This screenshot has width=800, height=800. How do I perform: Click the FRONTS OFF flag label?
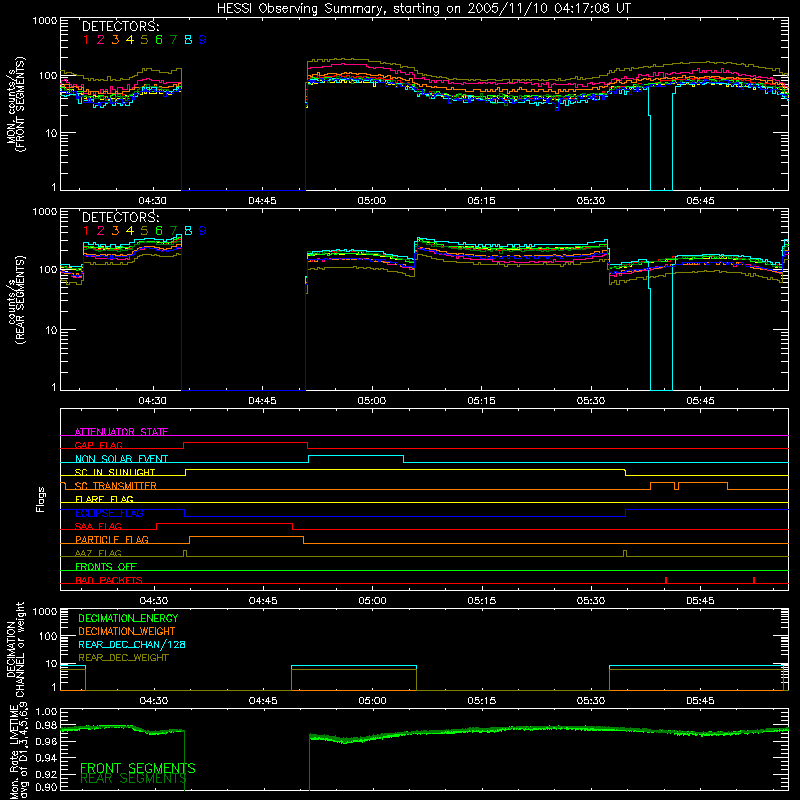pos(106,567)
